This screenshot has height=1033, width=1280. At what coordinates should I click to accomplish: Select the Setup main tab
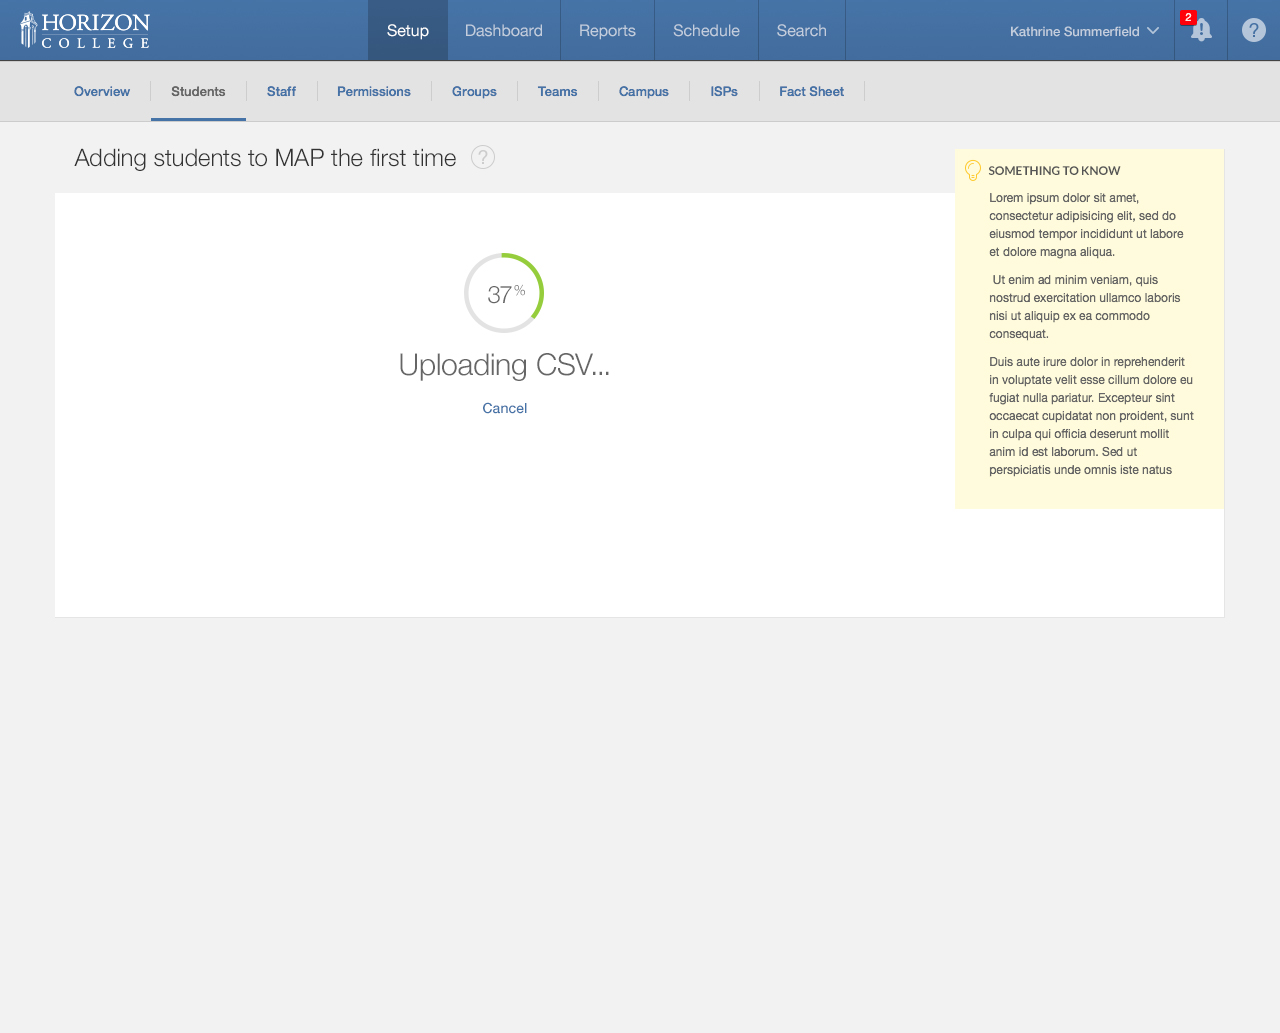[x=408, y=30]
